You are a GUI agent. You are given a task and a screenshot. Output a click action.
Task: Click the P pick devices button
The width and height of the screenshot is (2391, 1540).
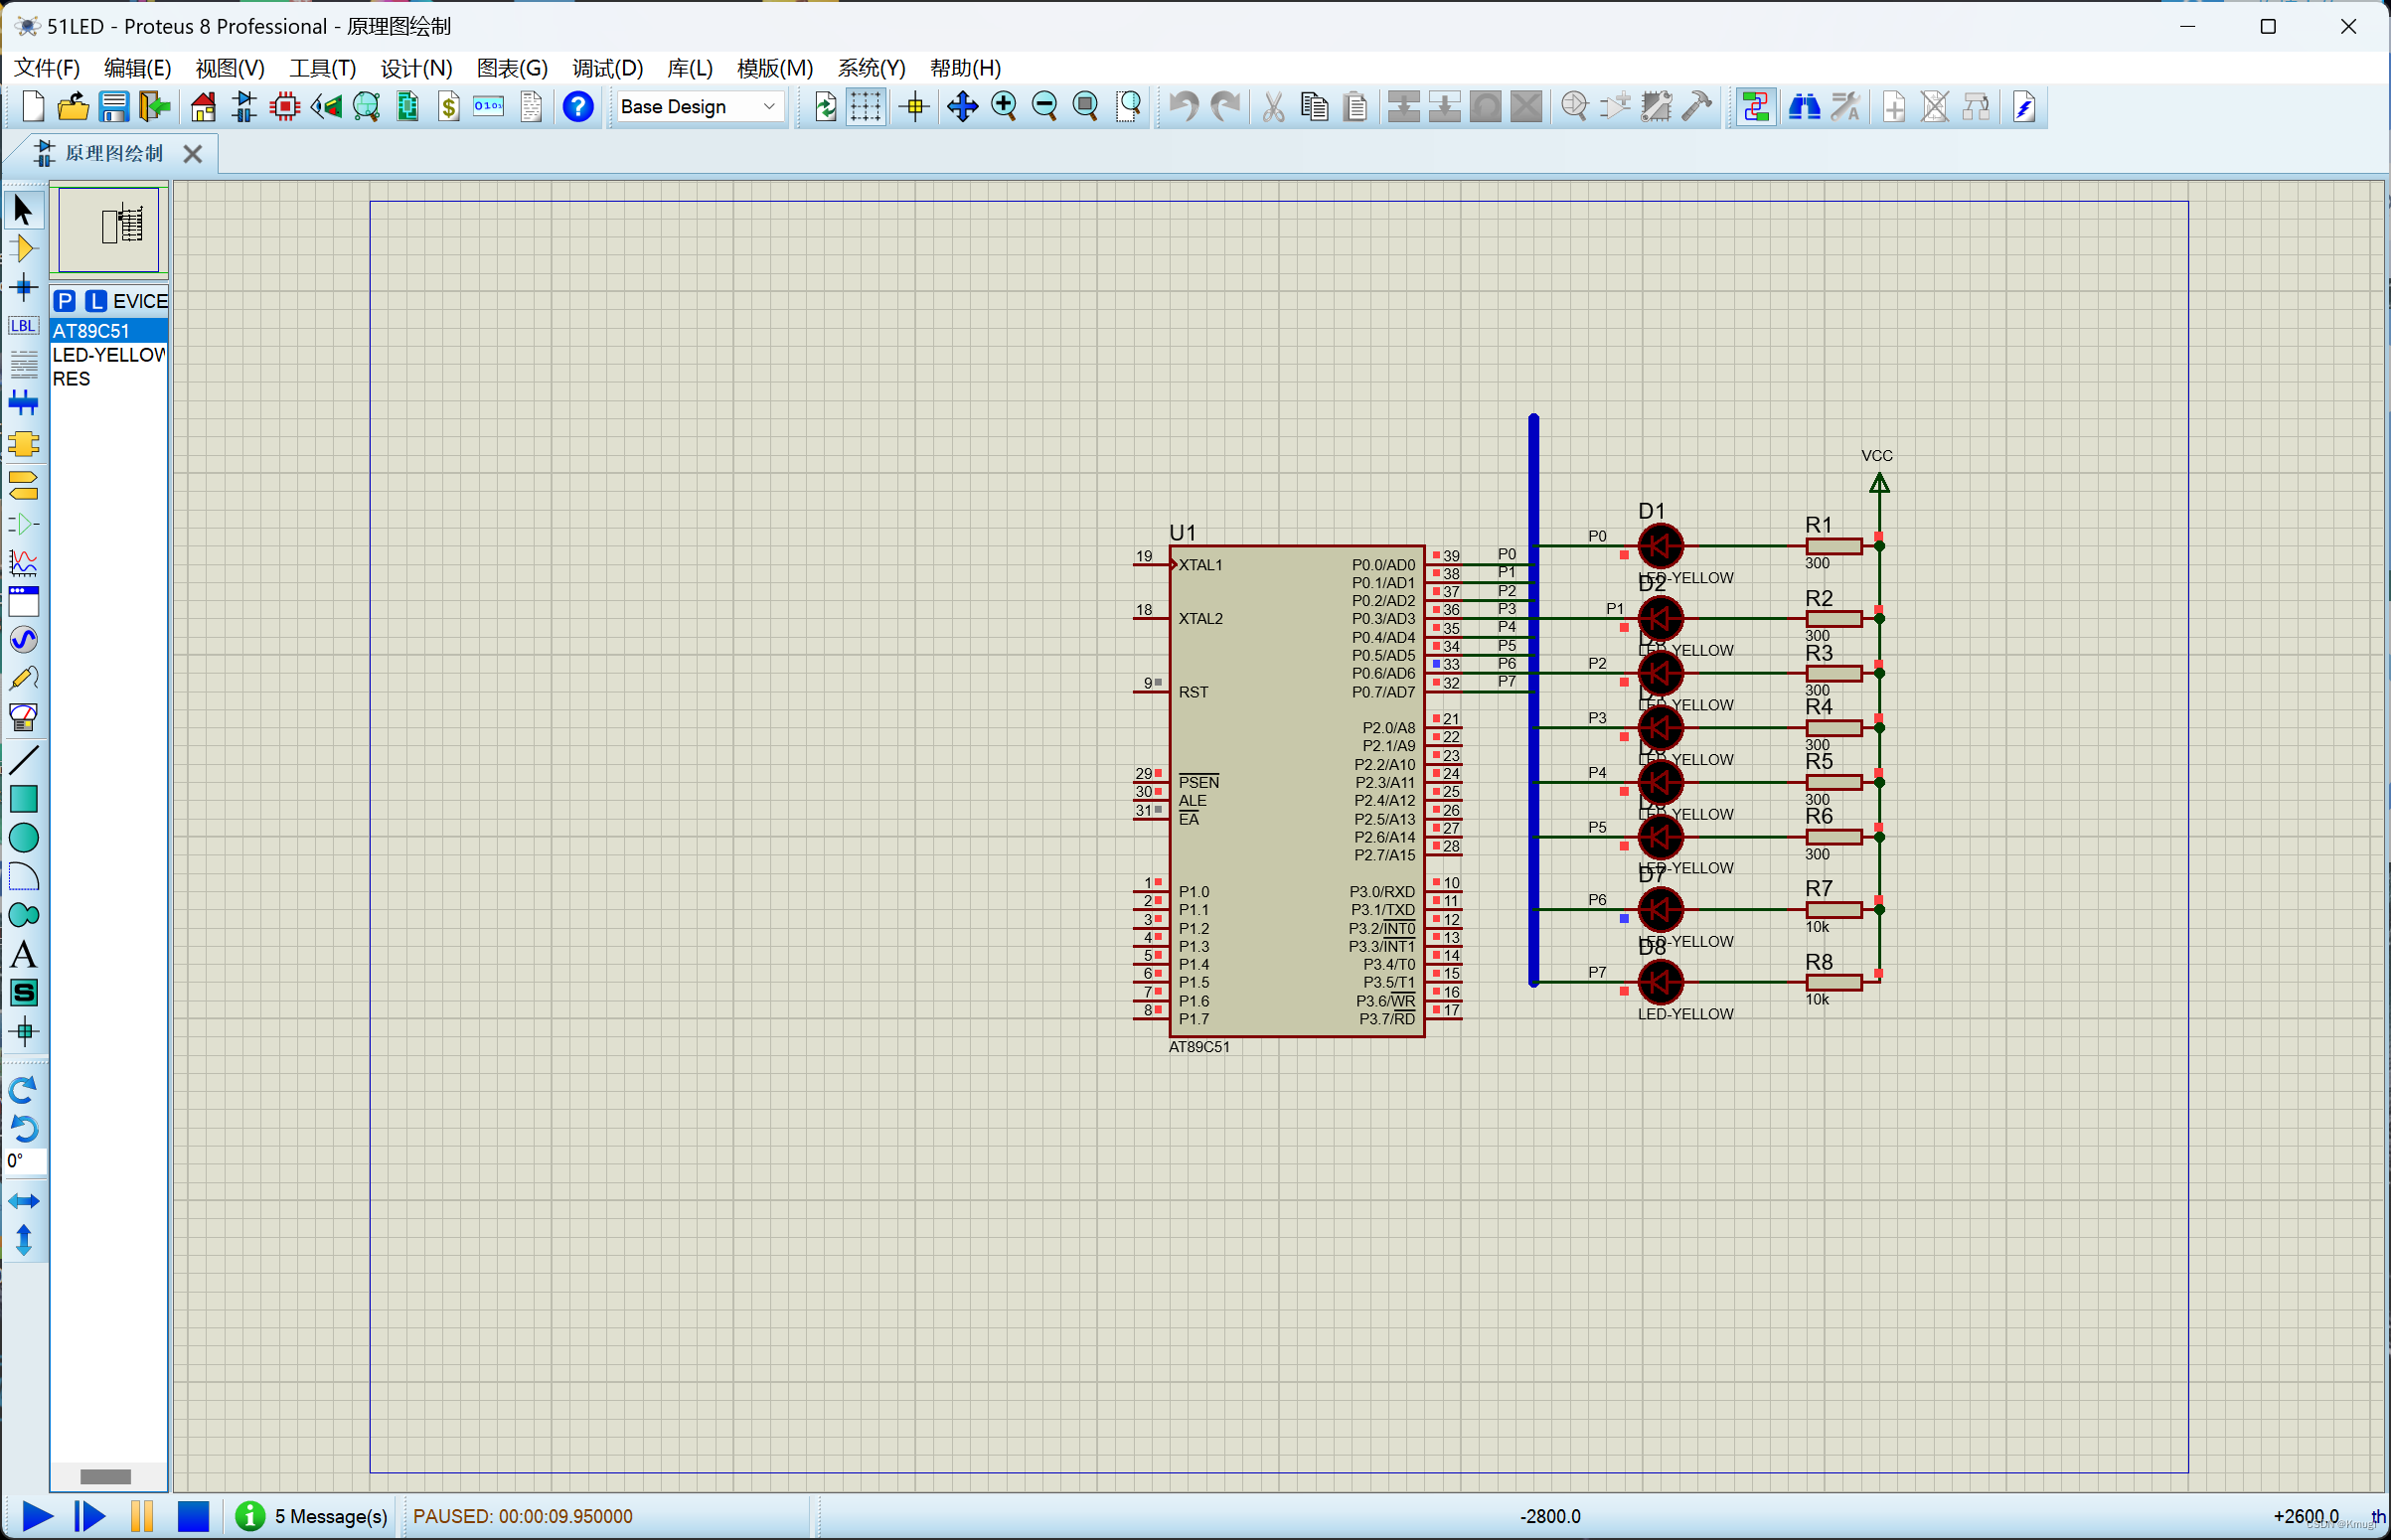tap(65, 301)
